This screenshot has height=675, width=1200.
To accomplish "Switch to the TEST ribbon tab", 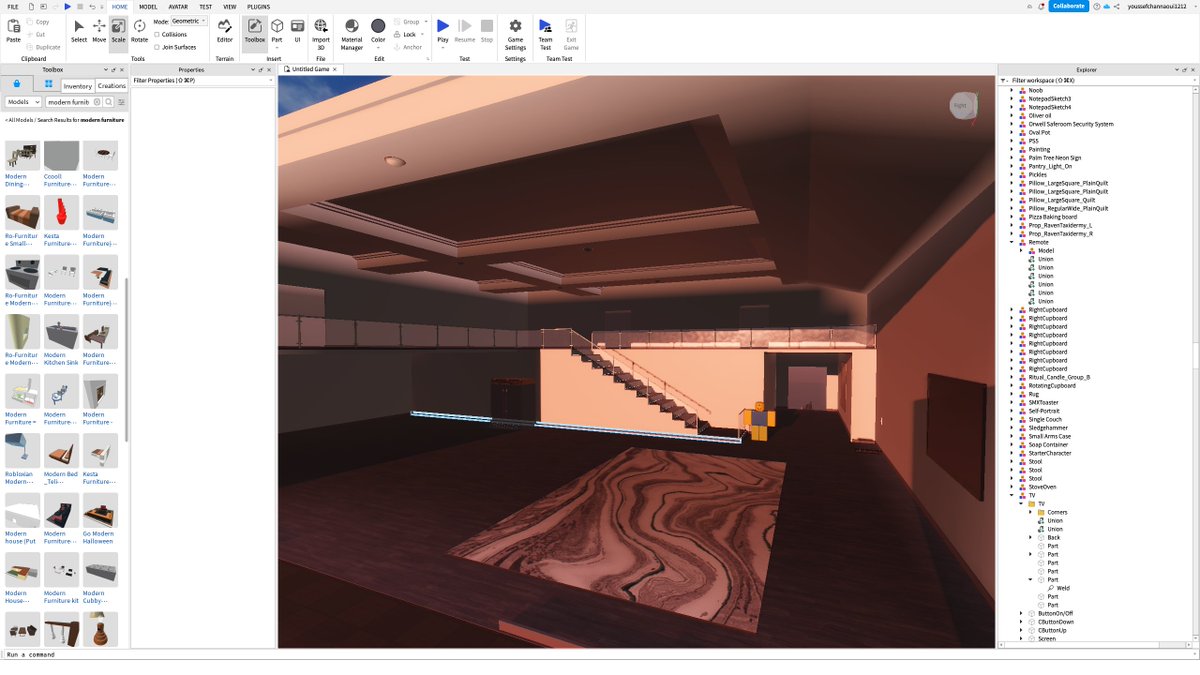I will pos(205,6).
